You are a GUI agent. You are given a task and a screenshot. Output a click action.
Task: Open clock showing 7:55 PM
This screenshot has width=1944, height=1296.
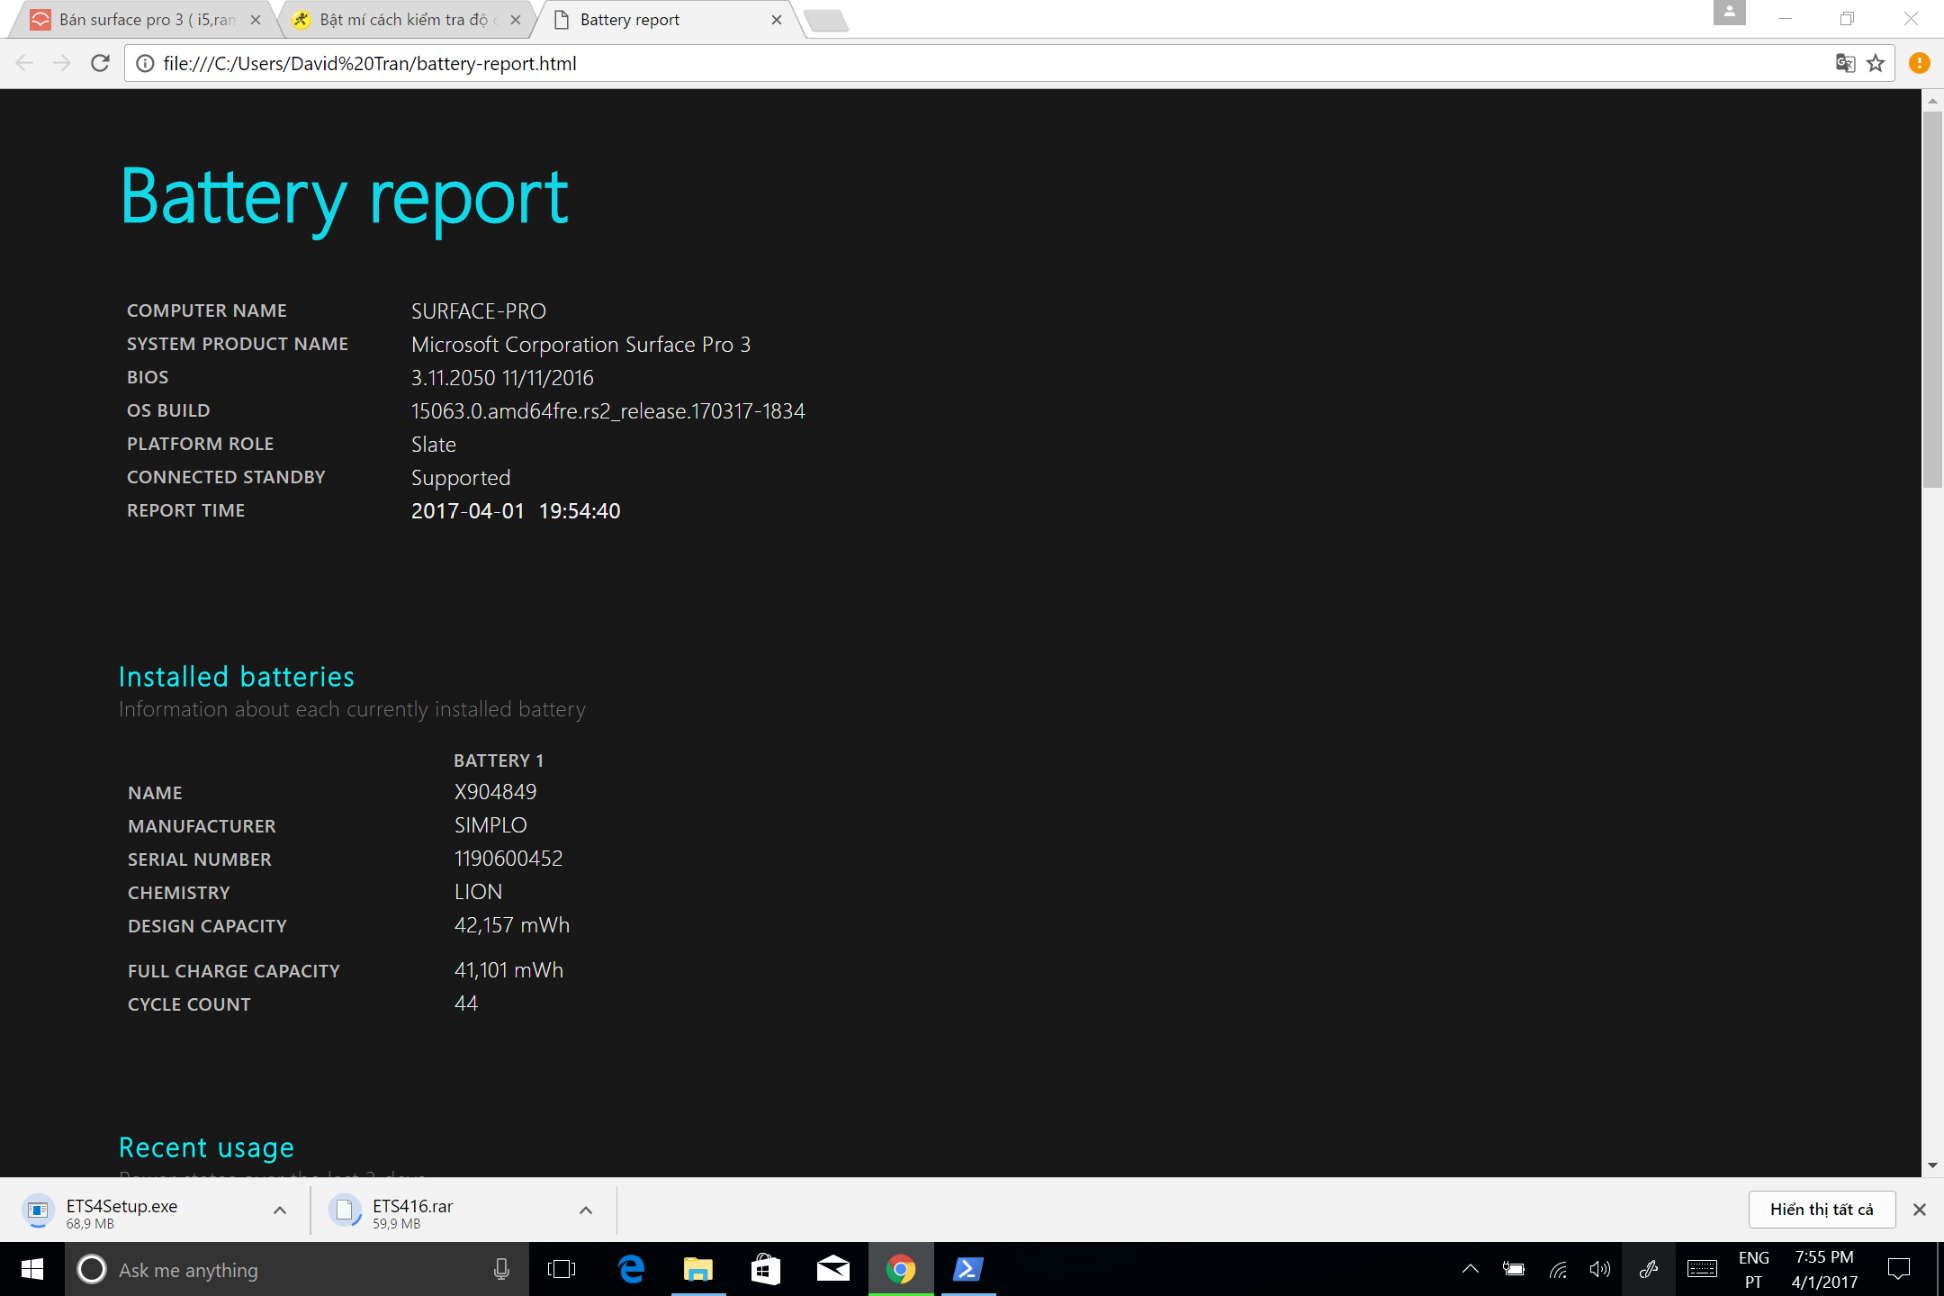pos(1824,1269)
